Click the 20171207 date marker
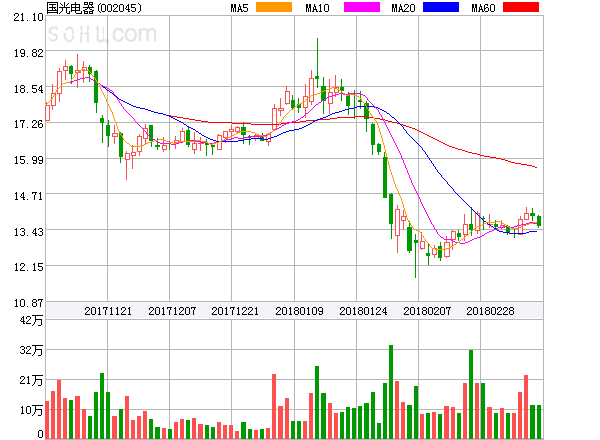 click(x=172, y=311)
